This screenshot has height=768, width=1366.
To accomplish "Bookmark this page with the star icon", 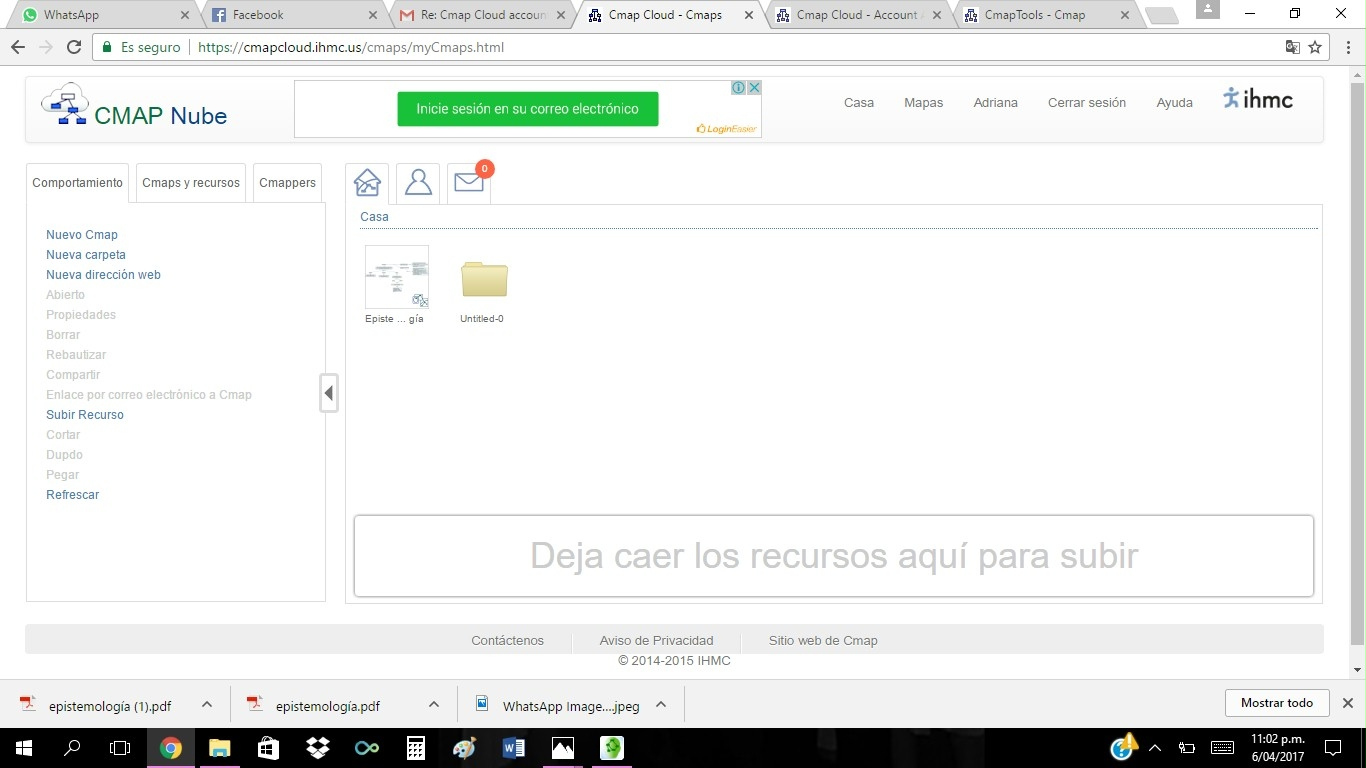I will [1315, 47].
